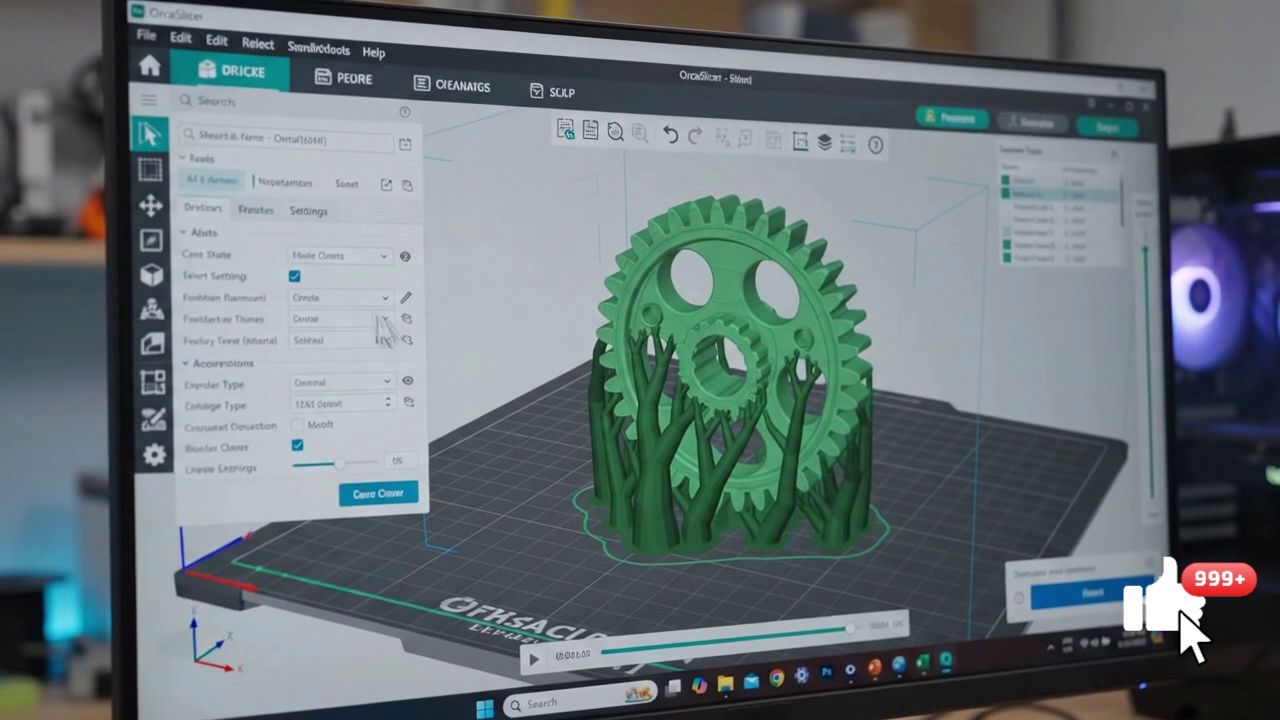Click the playback progress slider knob

click(x=850, y=628)
